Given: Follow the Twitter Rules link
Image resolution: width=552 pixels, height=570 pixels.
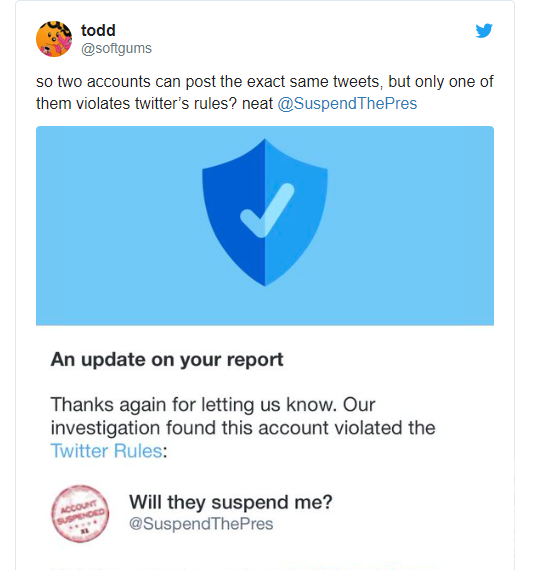Looking at the screenshot, I should [x=106, y=451].
